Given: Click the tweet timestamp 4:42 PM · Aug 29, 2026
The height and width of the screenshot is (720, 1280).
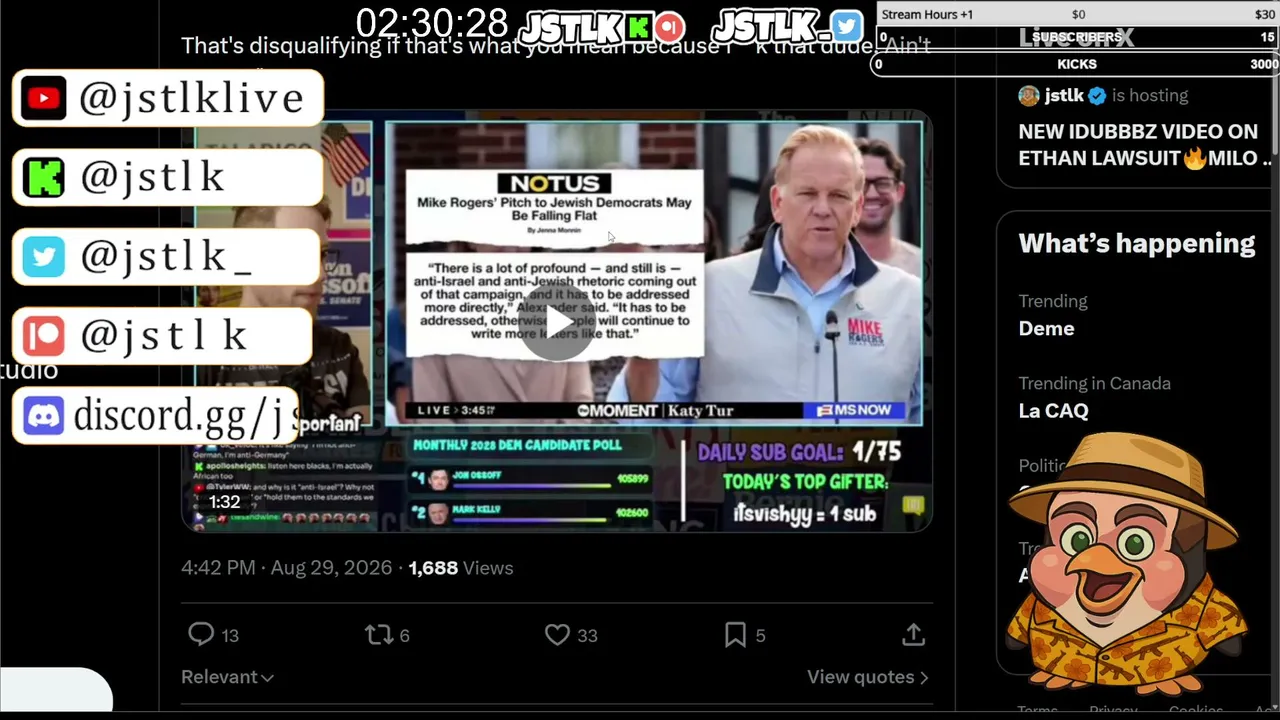Looking at the screenshot, I should pos(286,567).
